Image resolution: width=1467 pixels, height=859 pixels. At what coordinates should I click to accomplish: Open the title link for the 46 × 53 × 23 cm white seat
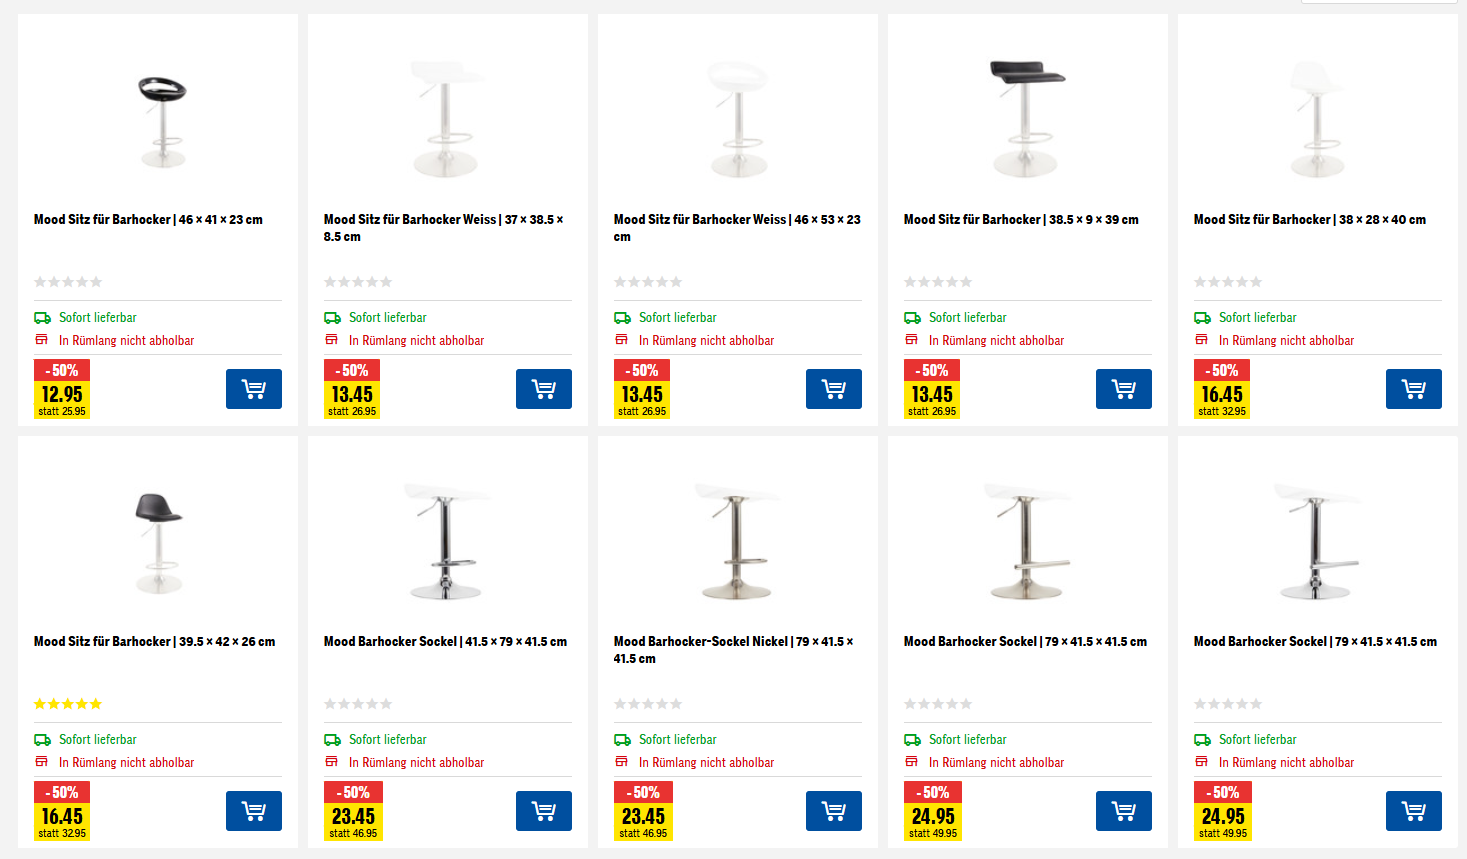coord(736,228)
